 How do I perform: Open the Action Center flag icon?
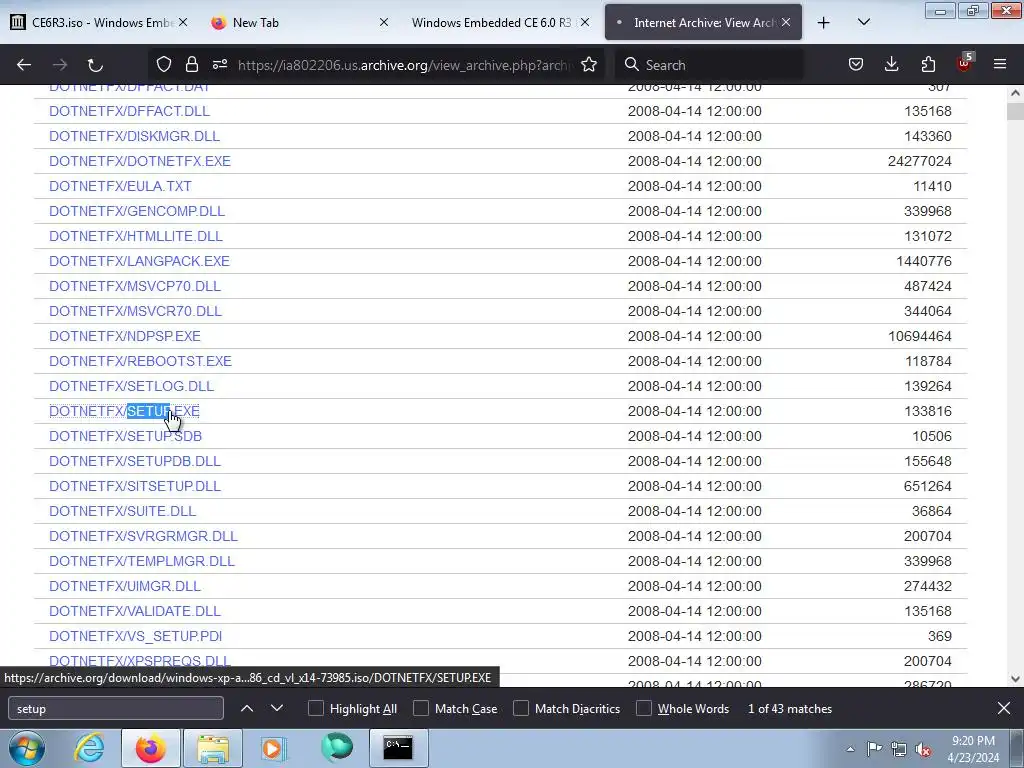[874, 749]
